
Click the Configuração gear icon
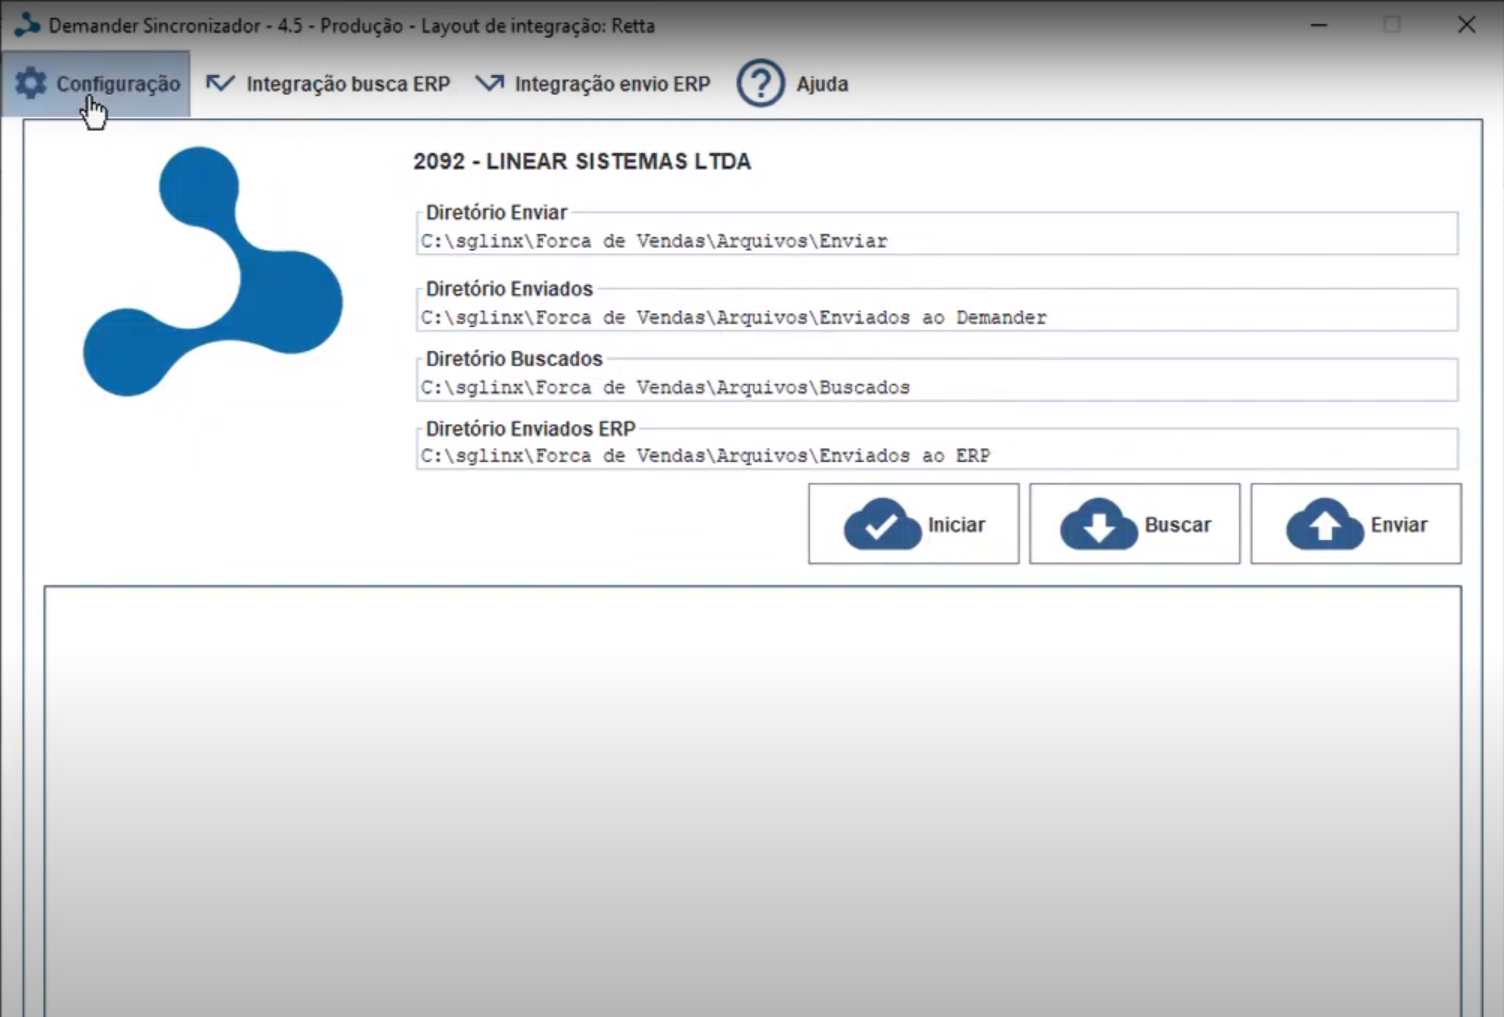click(31, 83)
